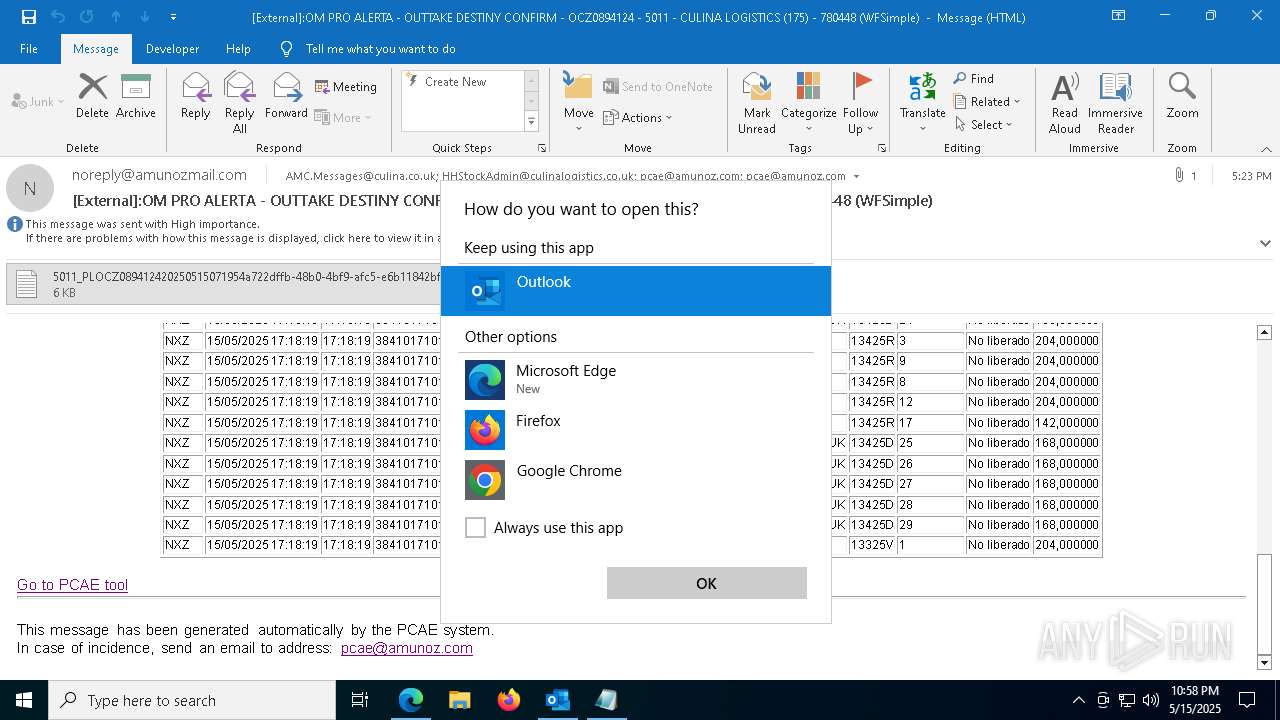Expand the message header chevron
The image size is (1280, 720).
[1265, 243]
